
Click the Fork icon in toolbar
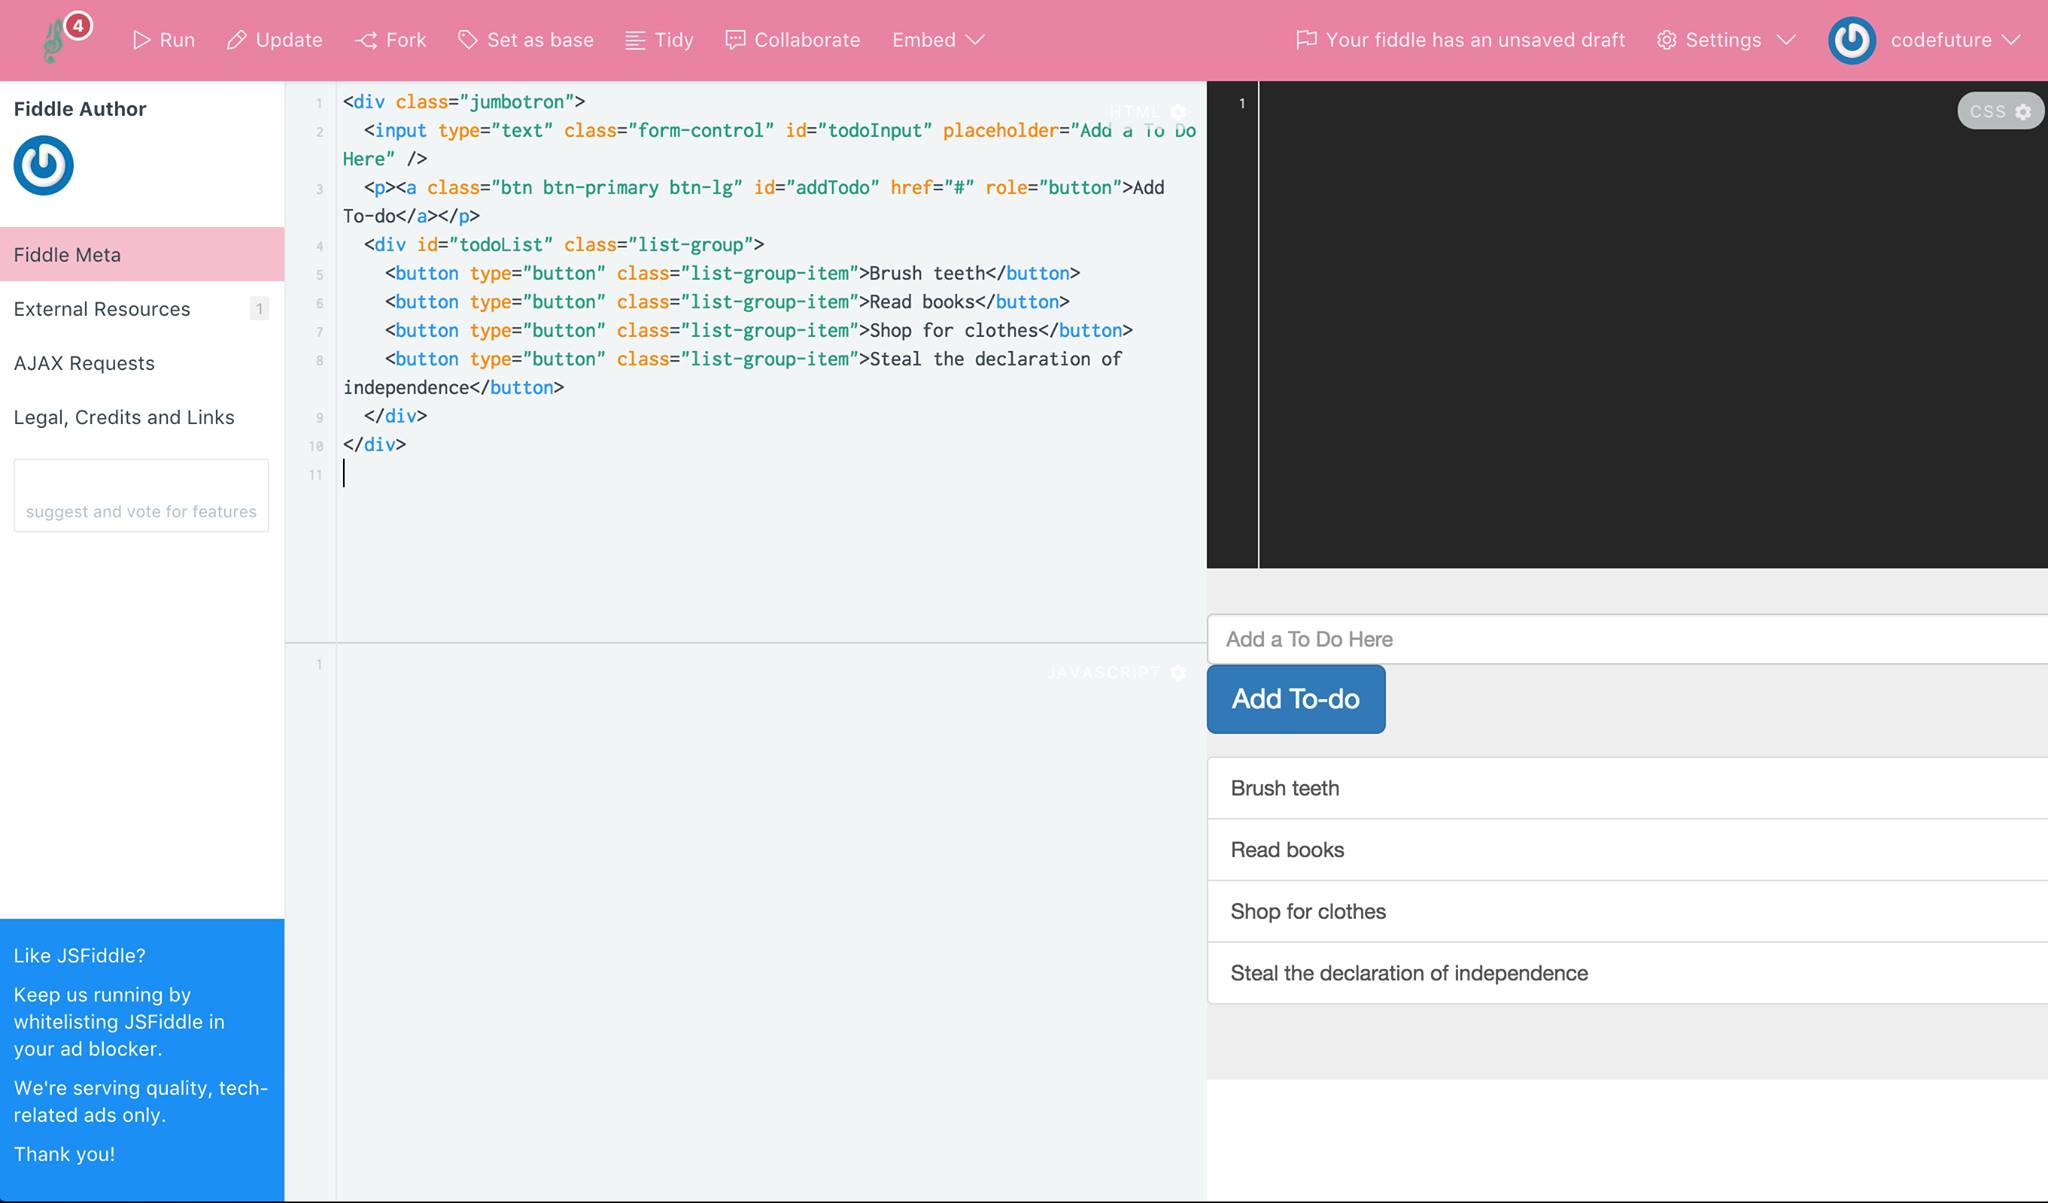[x=366, y=40]
